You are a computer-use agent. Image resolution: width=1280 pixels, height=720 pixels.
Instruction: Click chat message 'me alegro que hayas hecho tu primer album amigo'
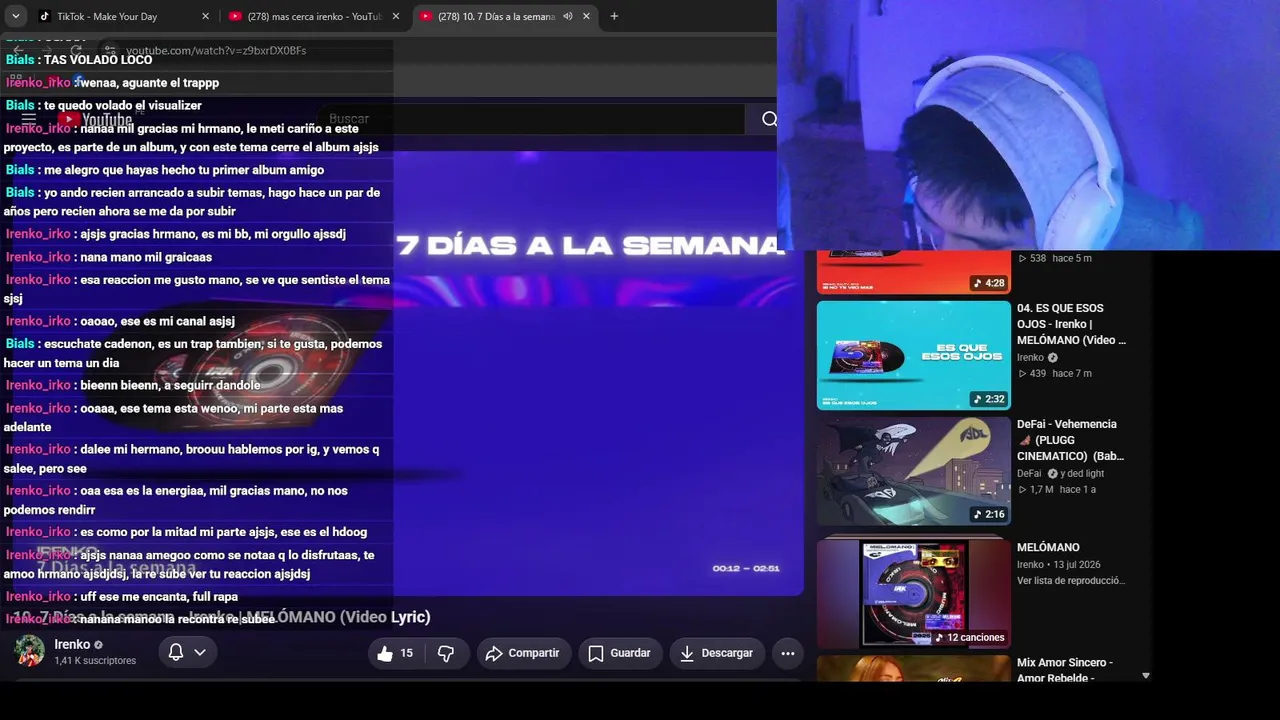[x=184, y=170]
